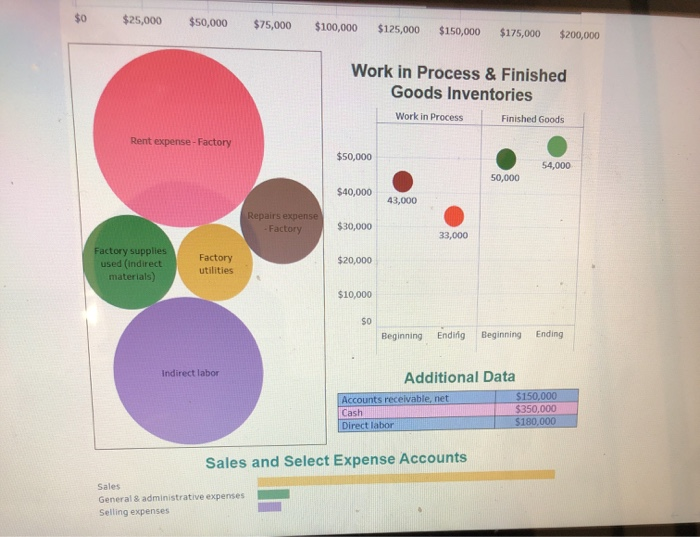Click the 33,000 Work in Process ending dot

coord(454,216)
